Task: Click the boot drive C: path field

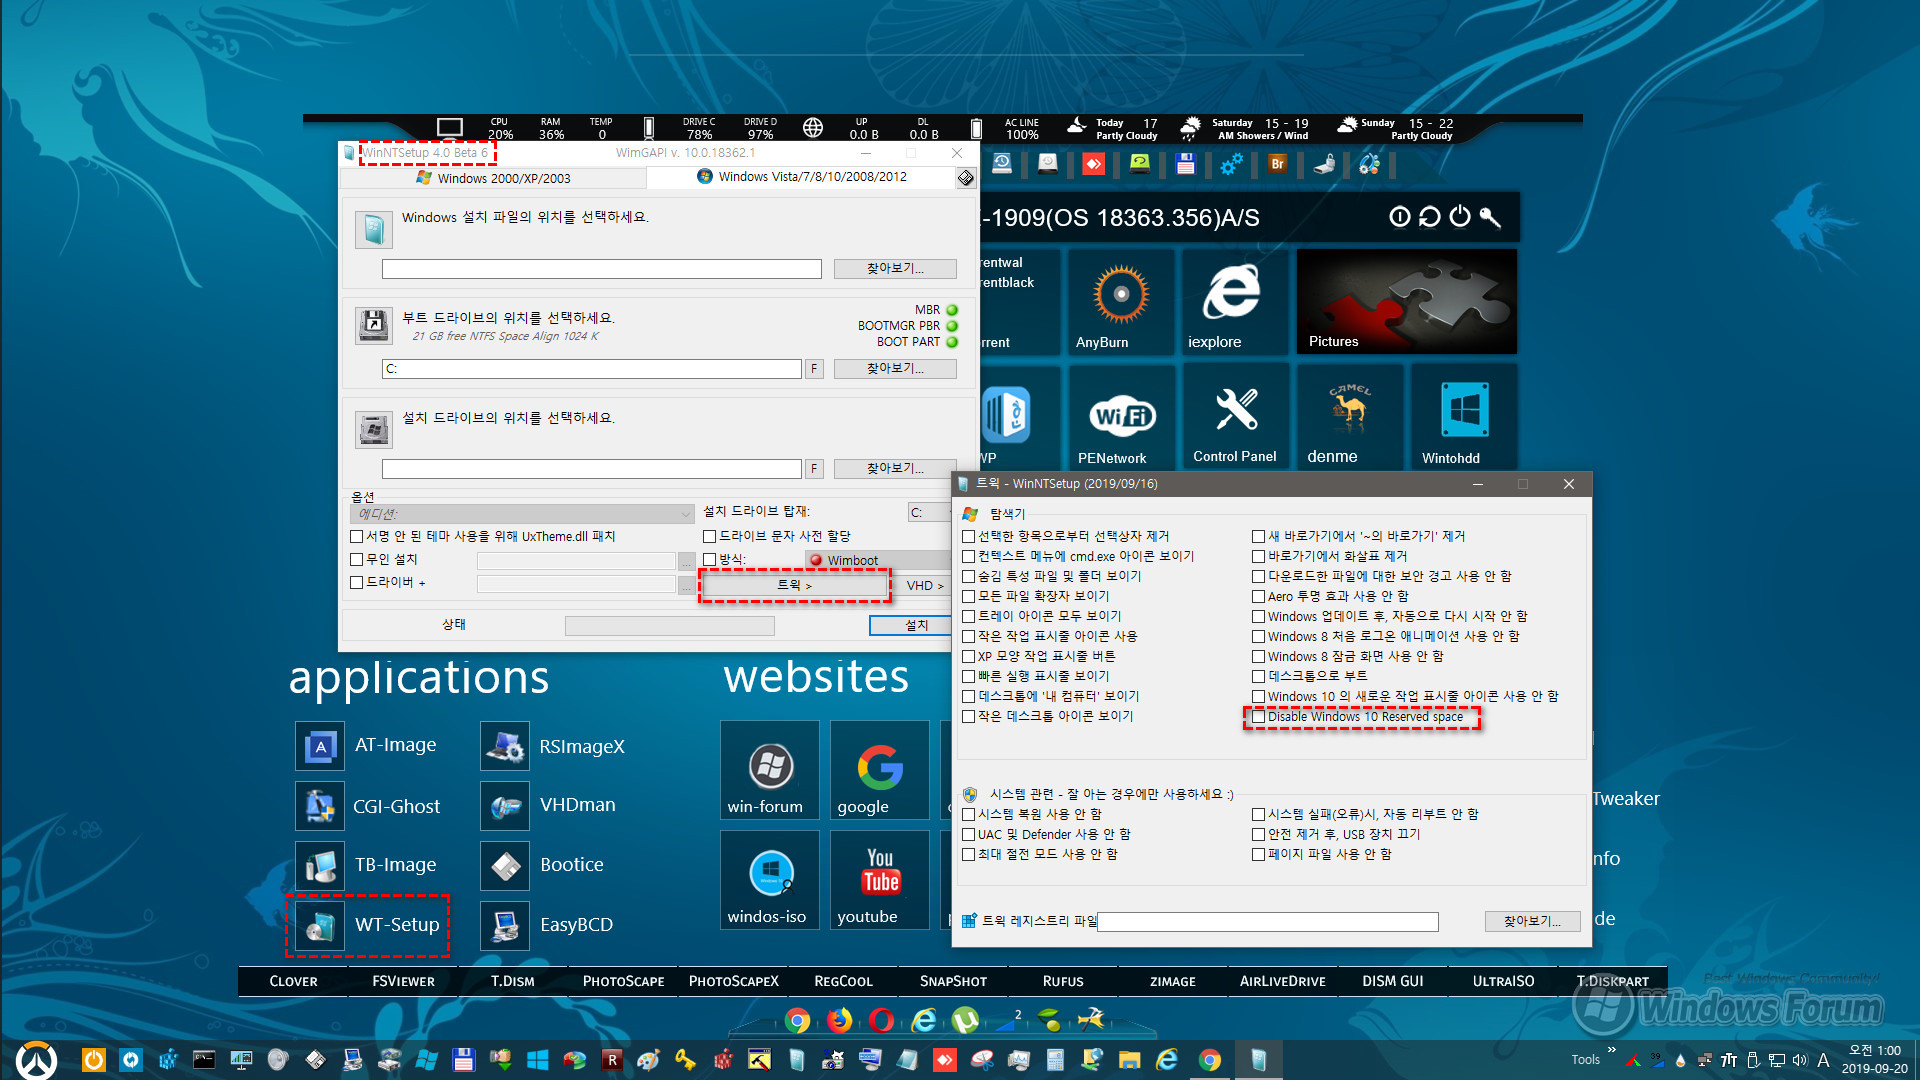Action: tap(592, 369)
